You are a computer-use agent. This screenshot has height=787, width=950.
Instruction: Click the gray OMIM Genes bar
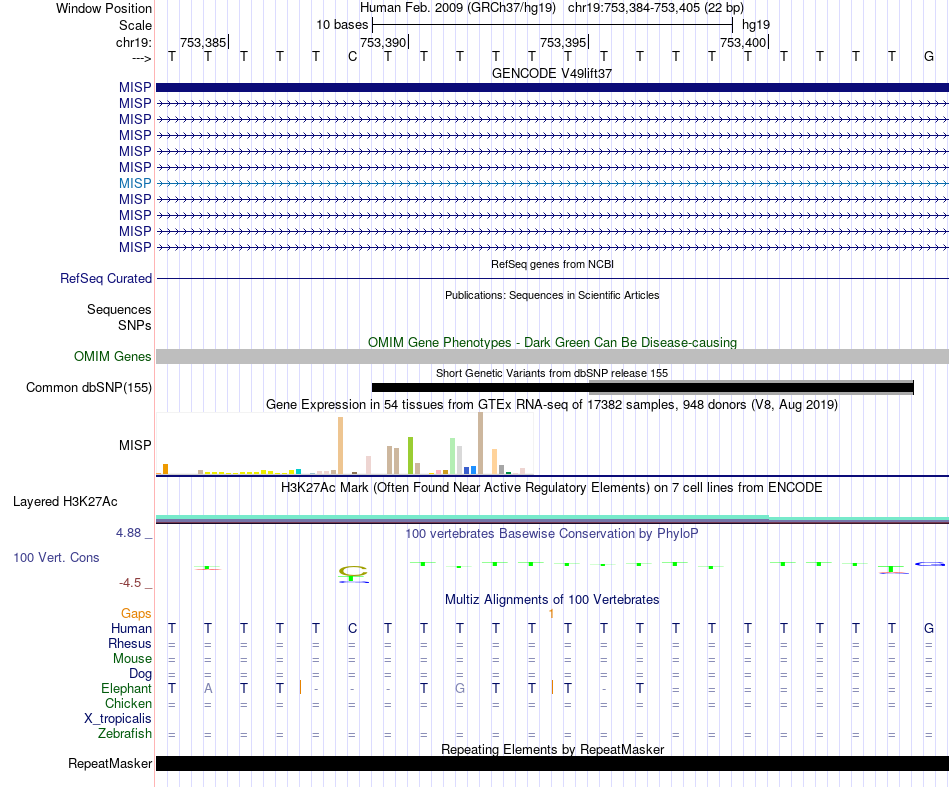[x=552, y=356]
